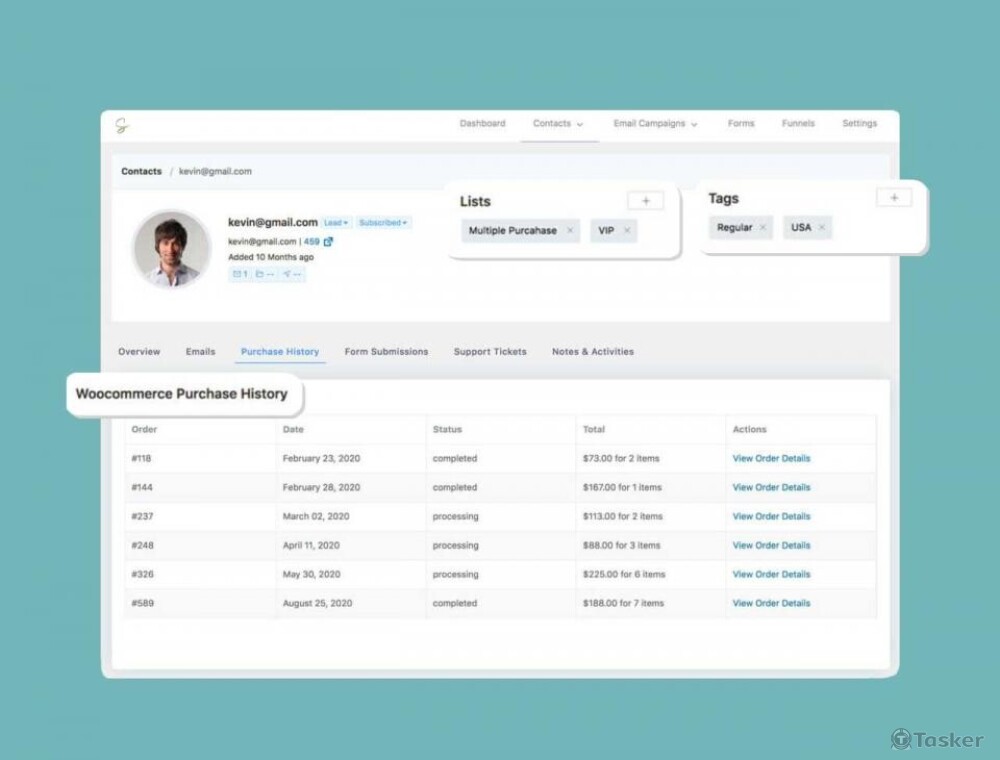Switch to the Support Tickets tab
The height and width of the screenshot is (760, 1000).
coord(490,352)
